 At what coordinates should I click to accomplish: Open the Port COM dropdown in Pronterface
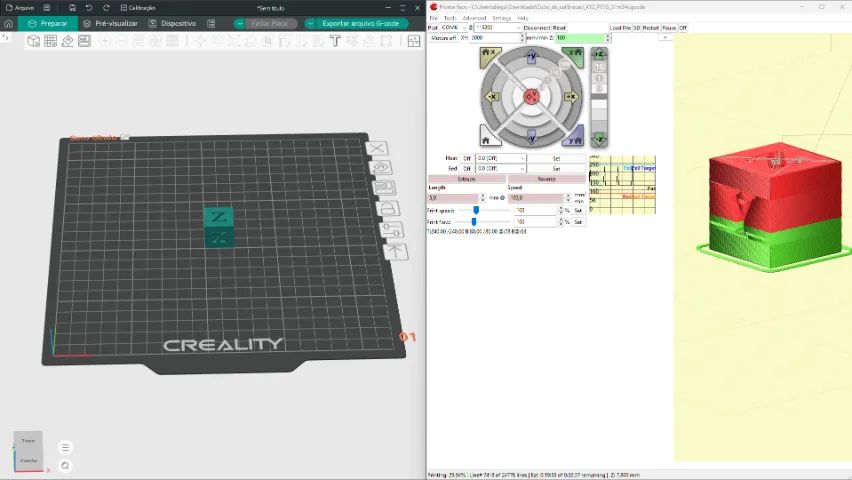point(454,27)
